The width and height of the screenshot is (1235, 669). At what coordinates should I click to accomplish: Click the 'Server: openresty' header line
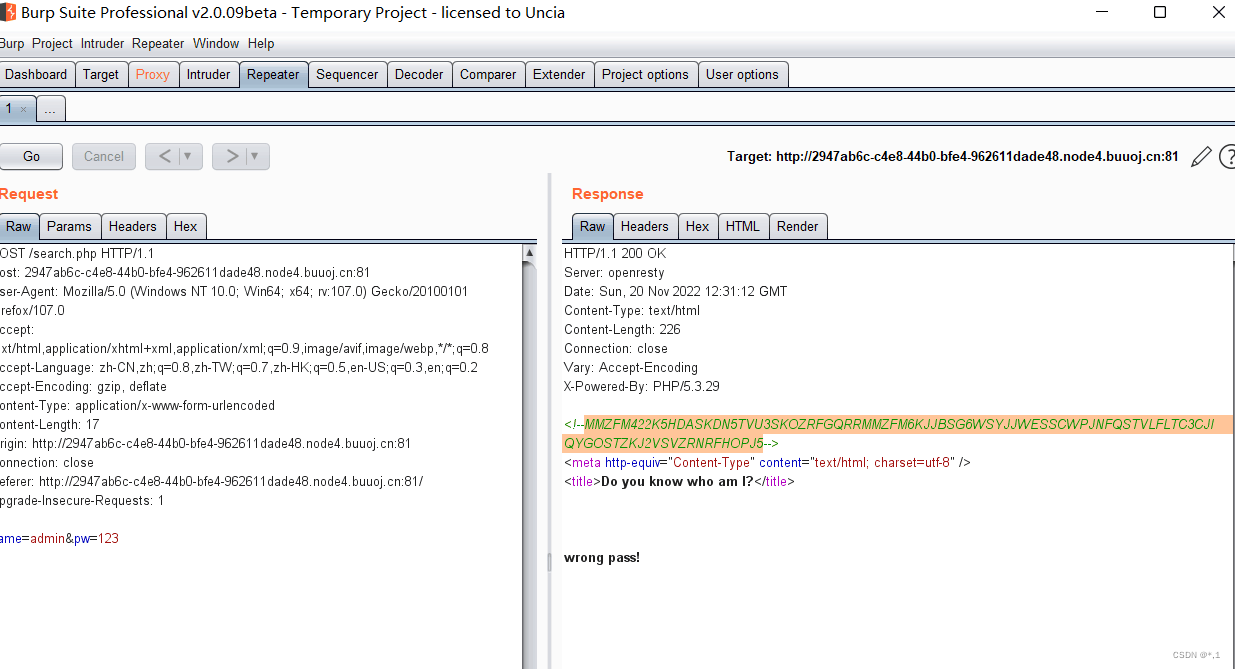point(614,272)
